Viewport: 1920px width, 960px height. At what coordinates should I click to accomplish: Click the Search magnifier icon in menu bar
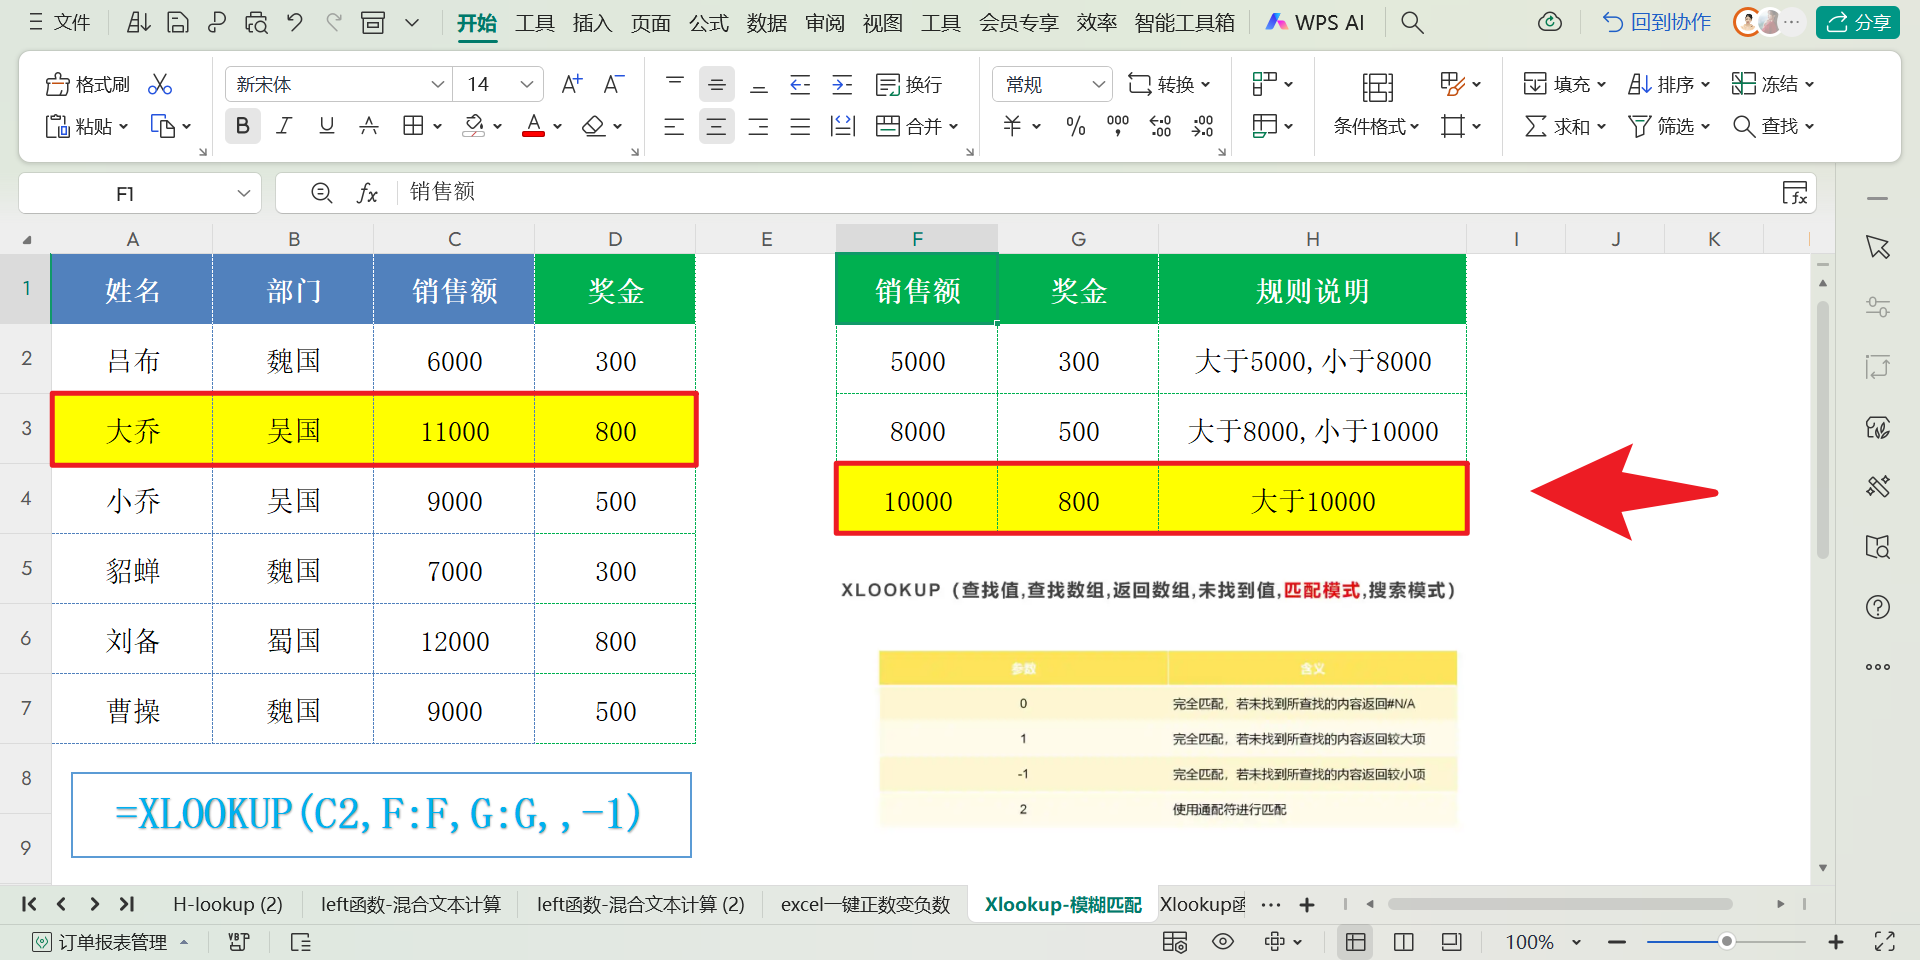point(1412,22)
